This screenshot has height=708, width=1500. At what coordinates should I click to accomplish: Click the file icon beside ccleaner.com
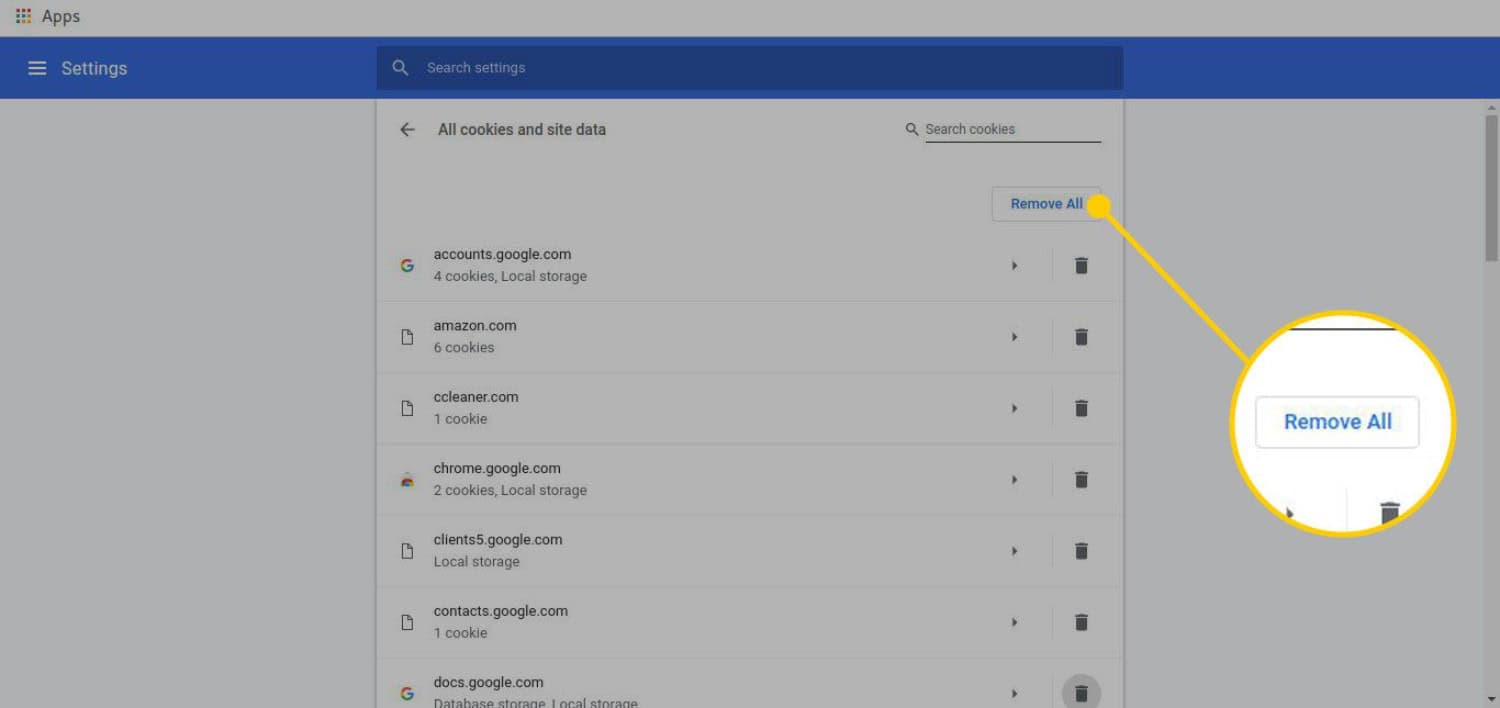[x=407, y=408]
